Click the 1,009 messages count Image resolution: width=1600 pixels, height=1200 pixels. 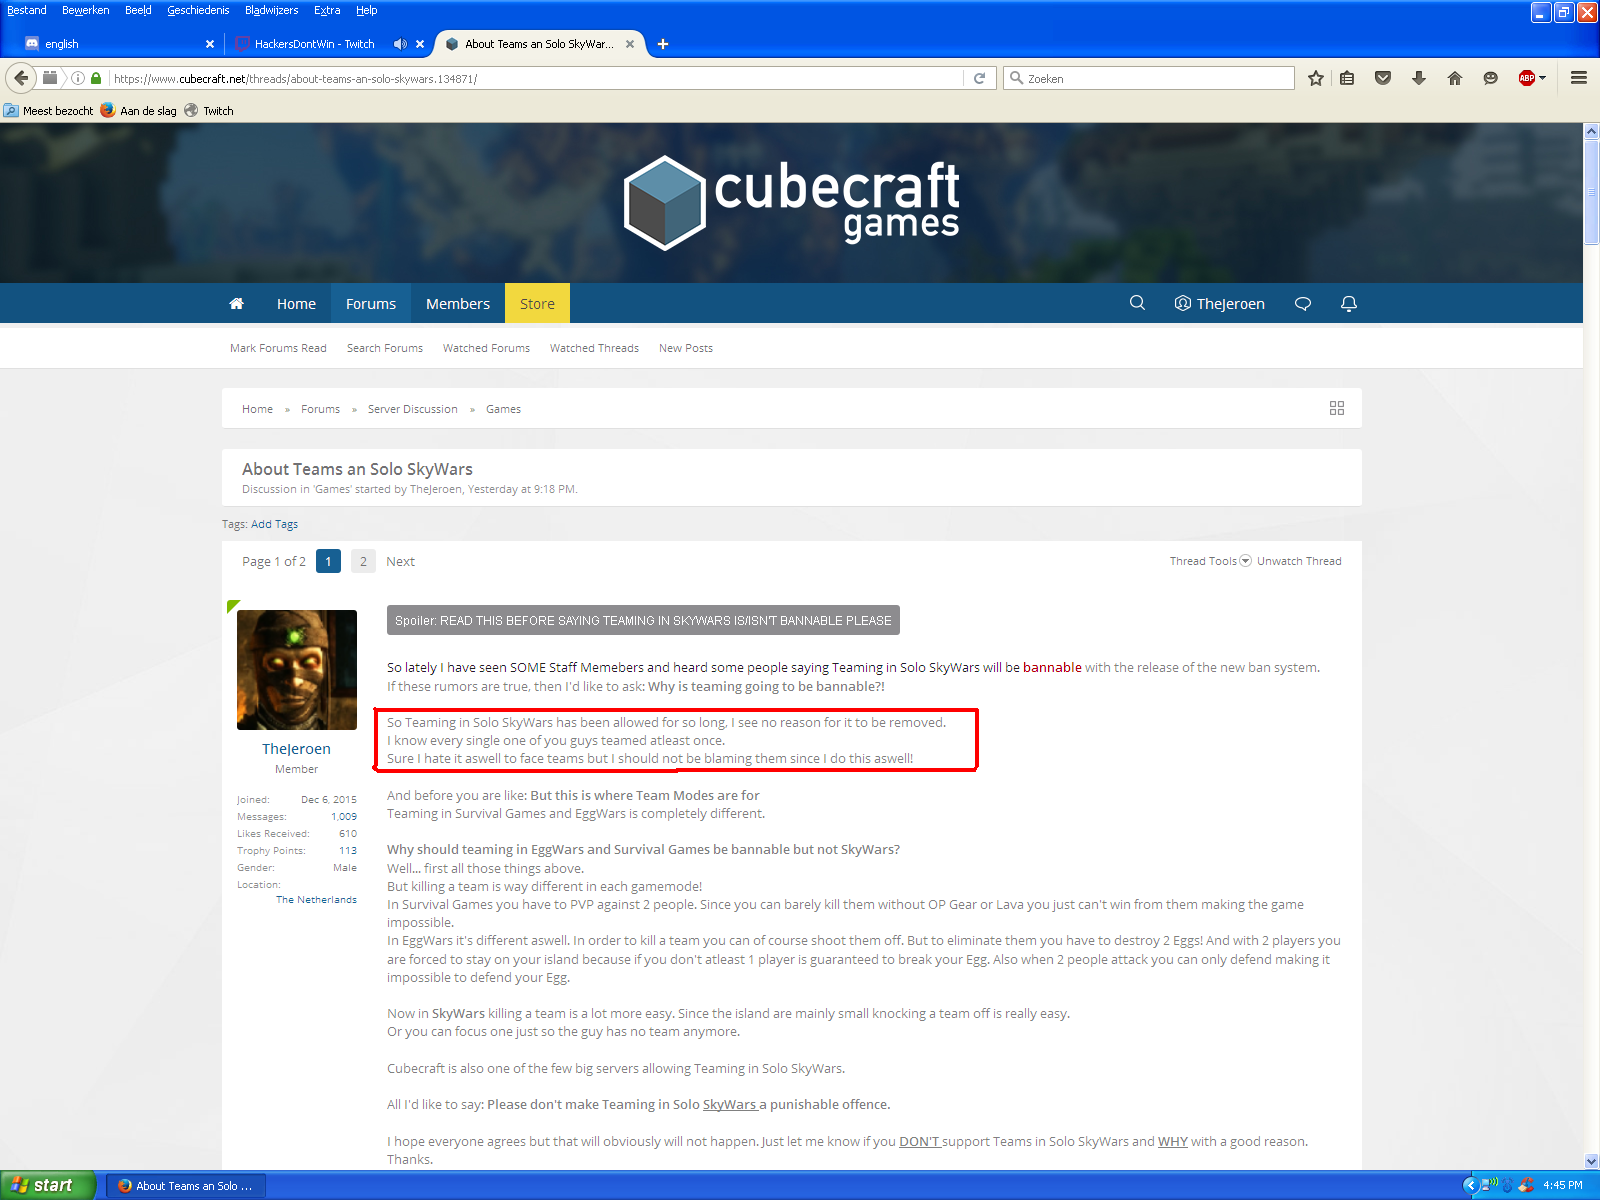tap(344, 817)
